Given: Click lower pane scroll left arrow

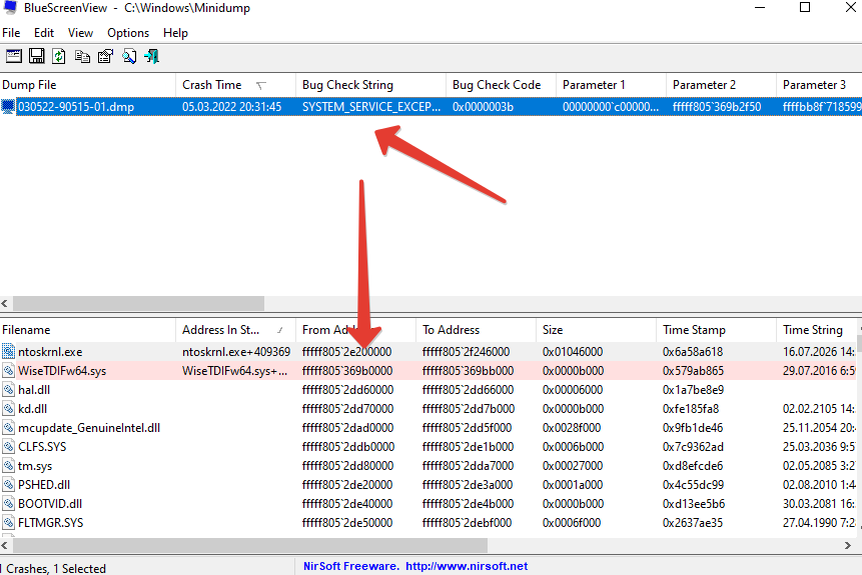Looking at the screenshot, I should [x=5, y=545].
